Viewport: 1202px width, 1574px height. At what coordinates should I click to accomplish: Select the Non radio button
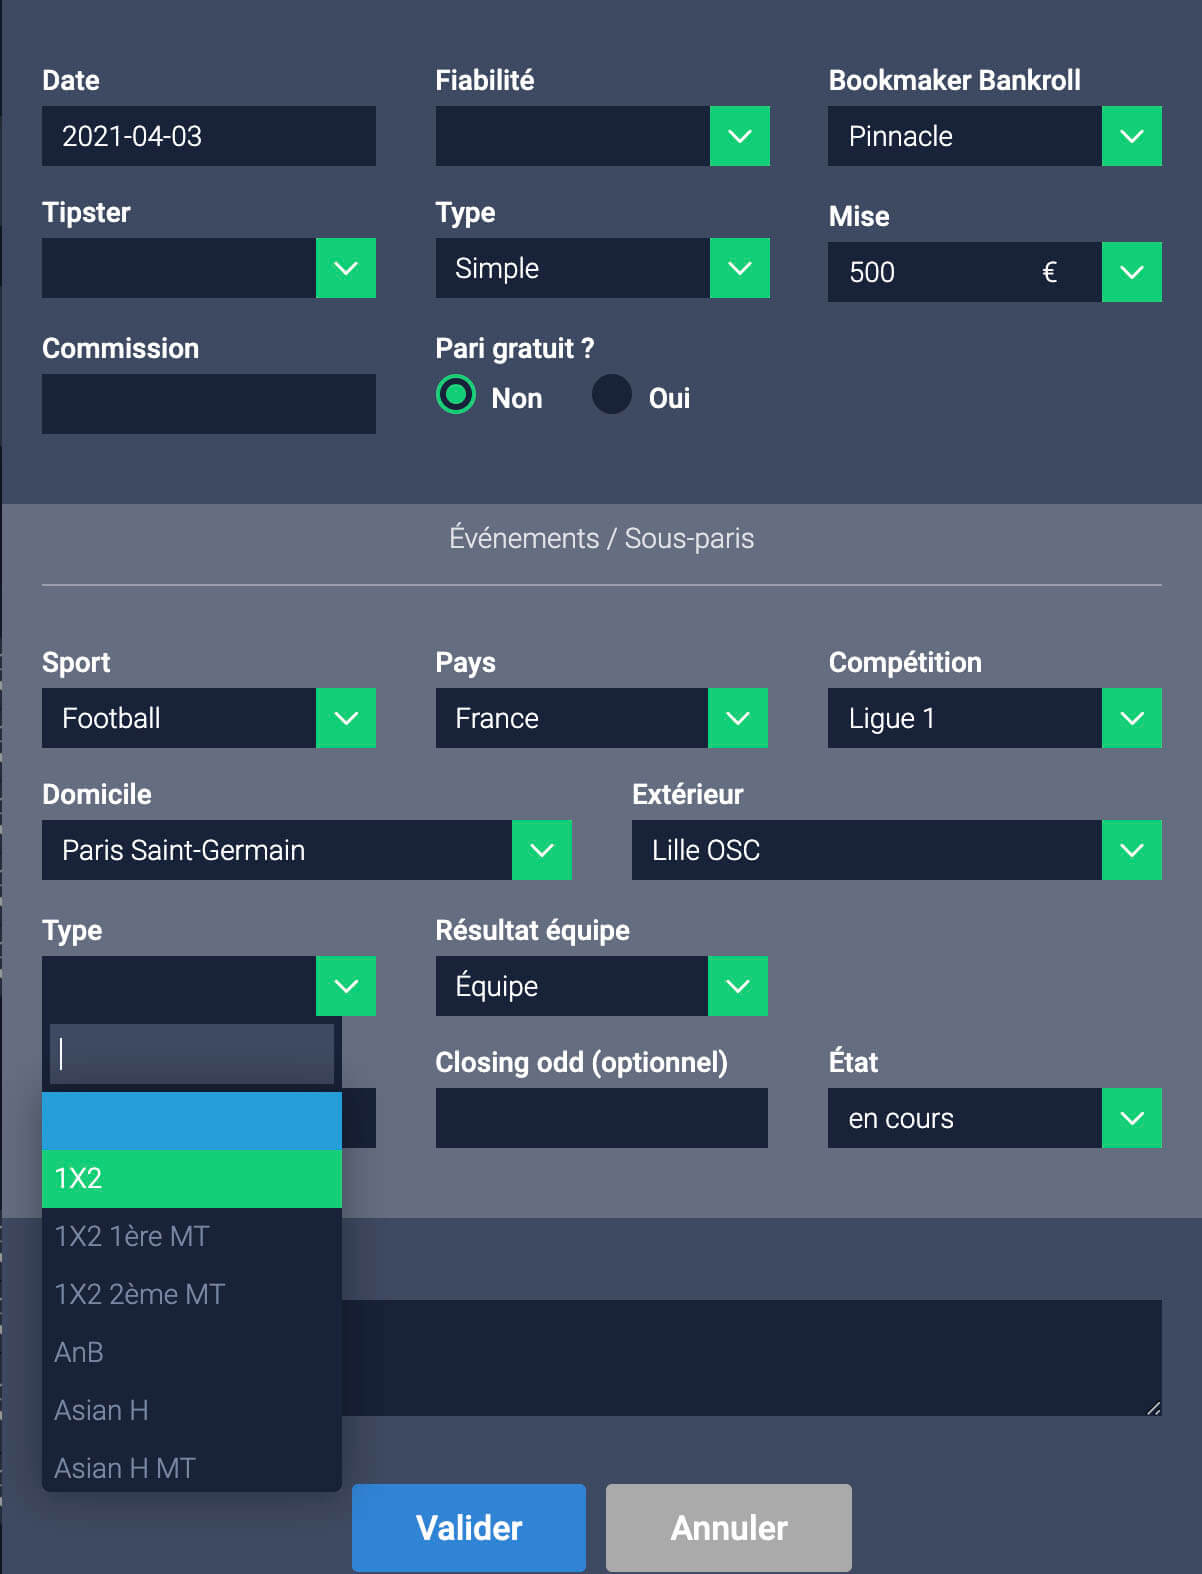click(456, 395)
